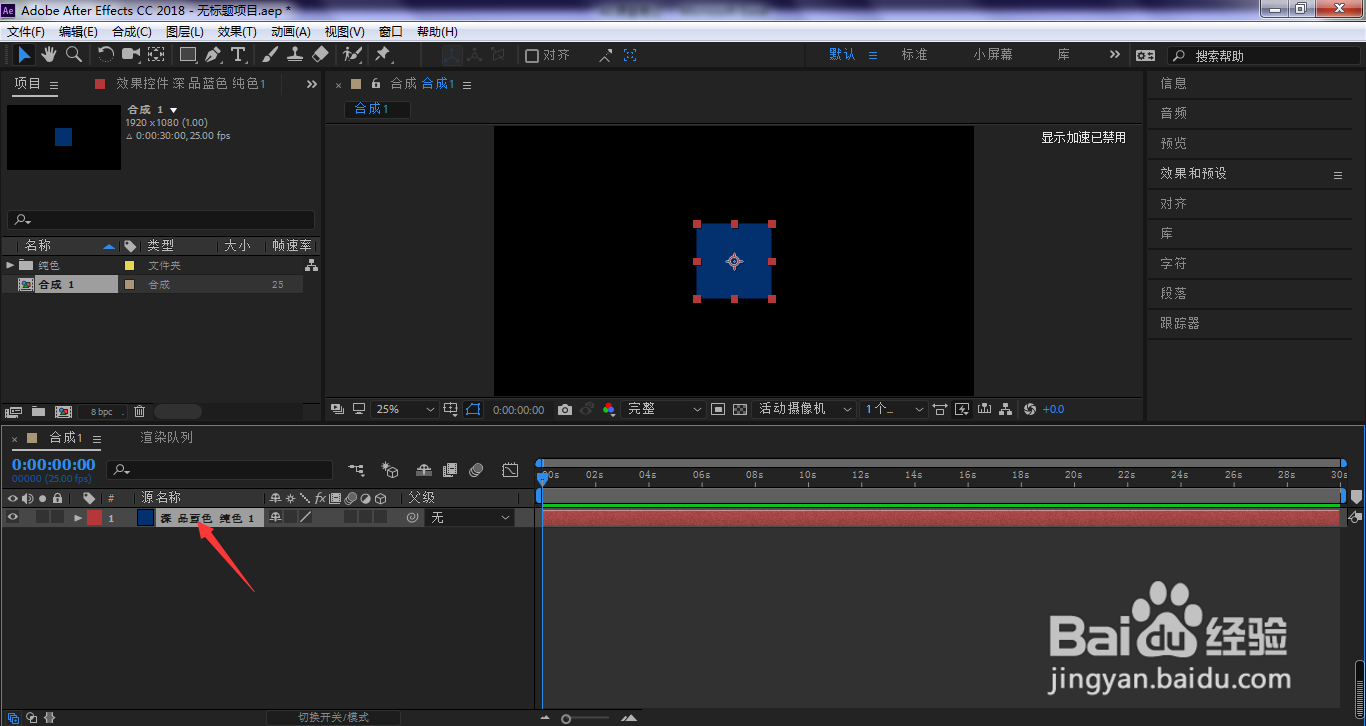Switch to the 标准 workspace
1366x726 pixels.
tap(915, 55)
